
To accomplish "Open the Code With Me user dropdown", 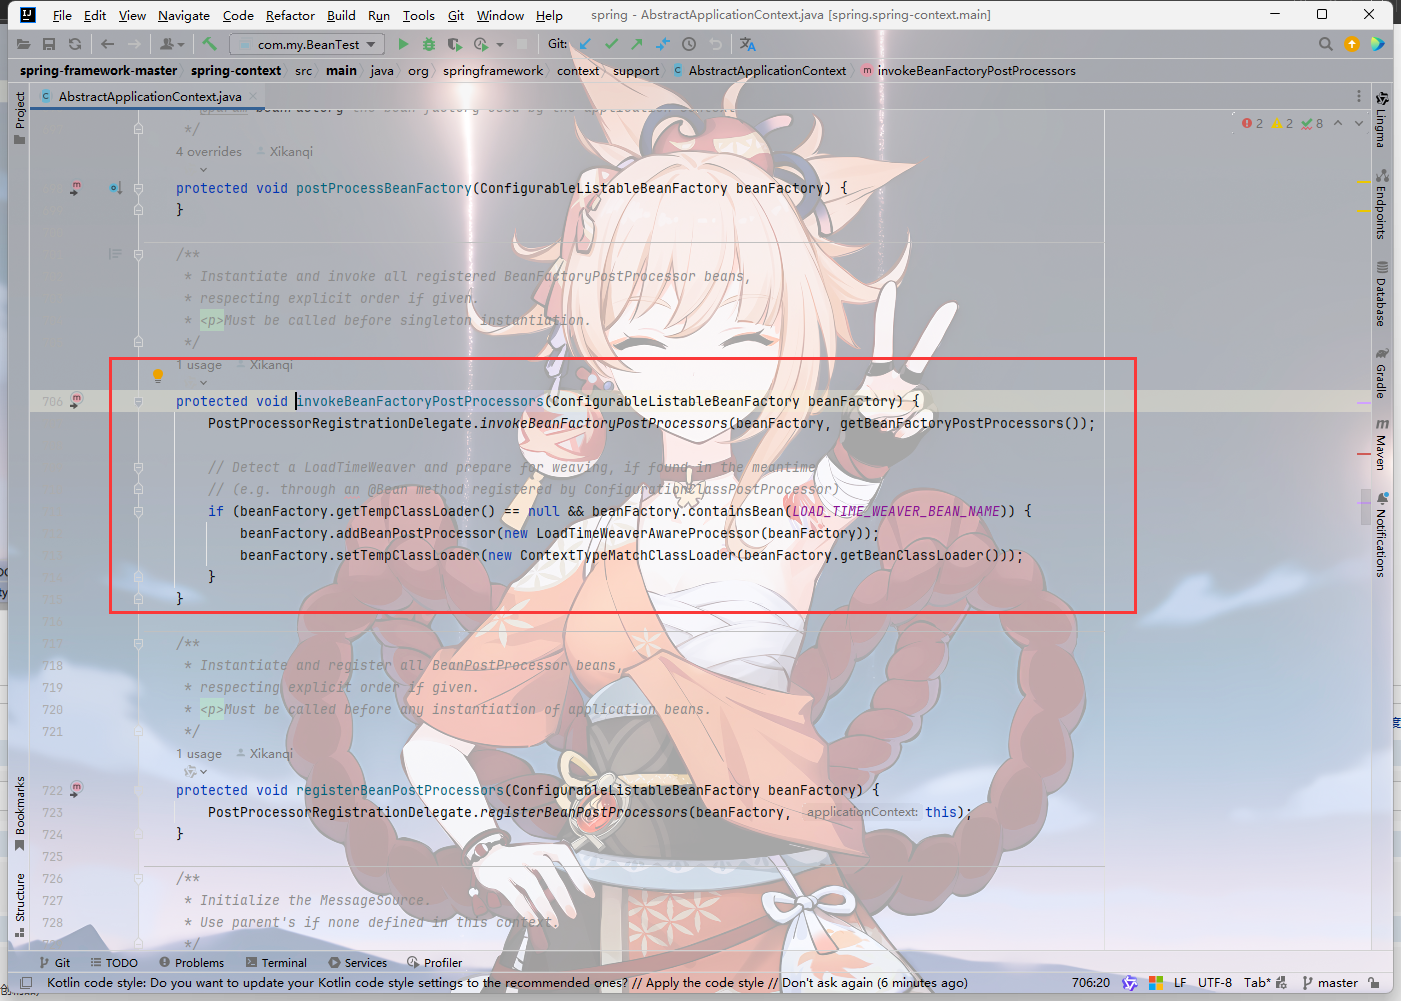I will point(172,44).
